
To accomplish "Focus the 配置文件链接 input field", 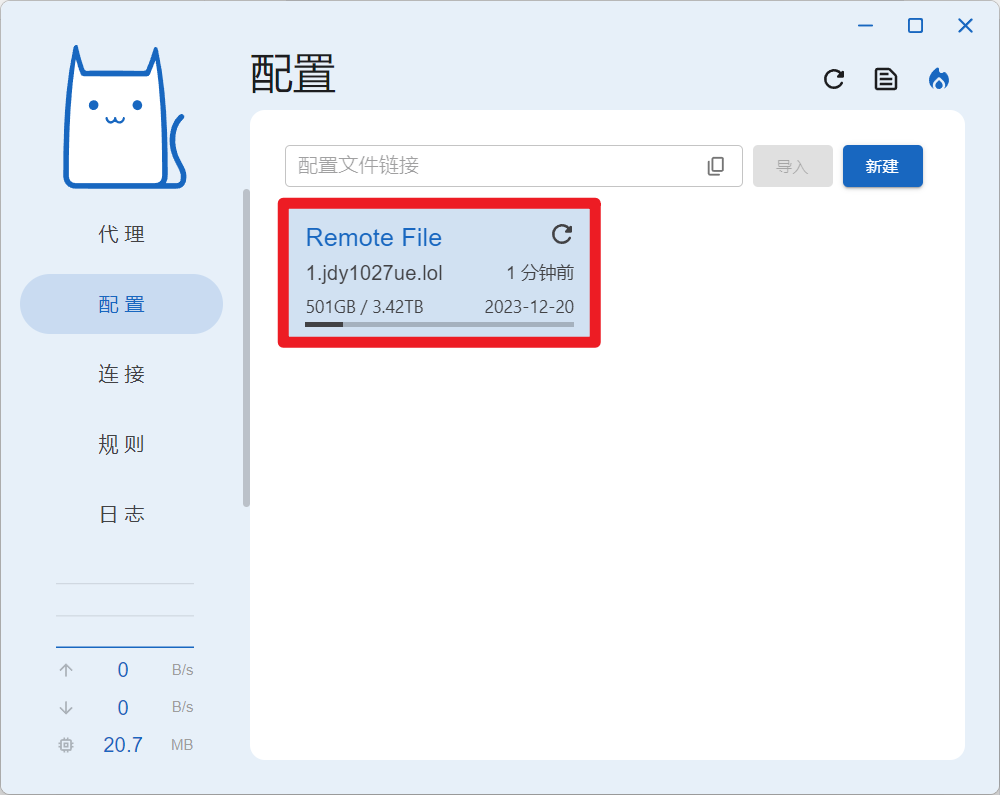I will (x=514, y=166).
